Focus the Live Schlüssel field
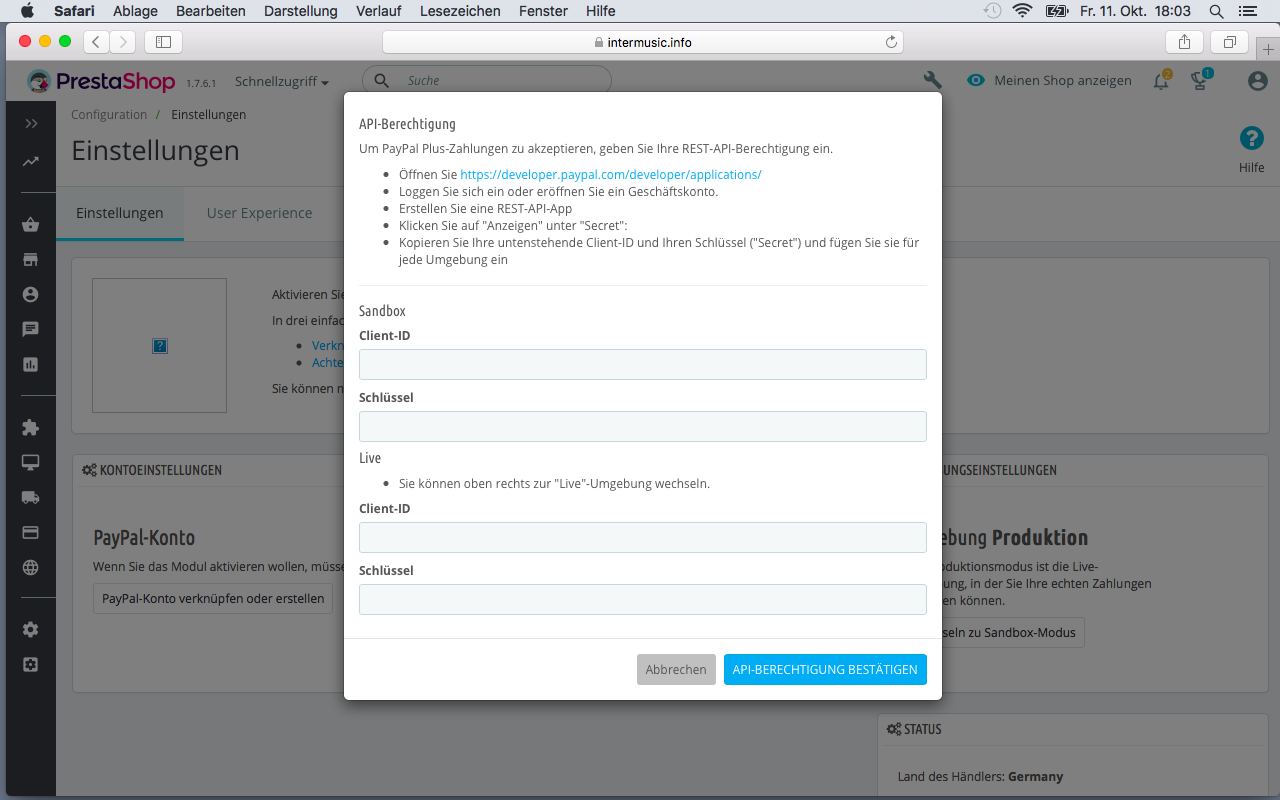The image size is (1280, 800). click(x=643, y=600)
